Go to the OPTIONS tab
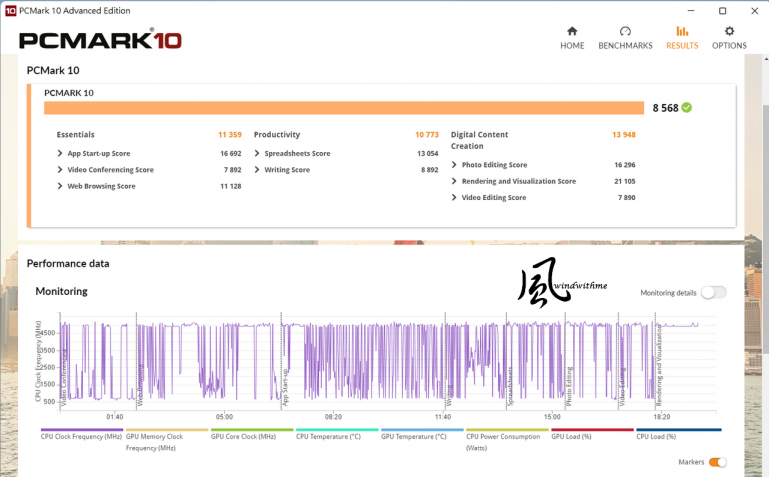Image resolution: width=769 pixels, height=477 pixels. (729, 45)
